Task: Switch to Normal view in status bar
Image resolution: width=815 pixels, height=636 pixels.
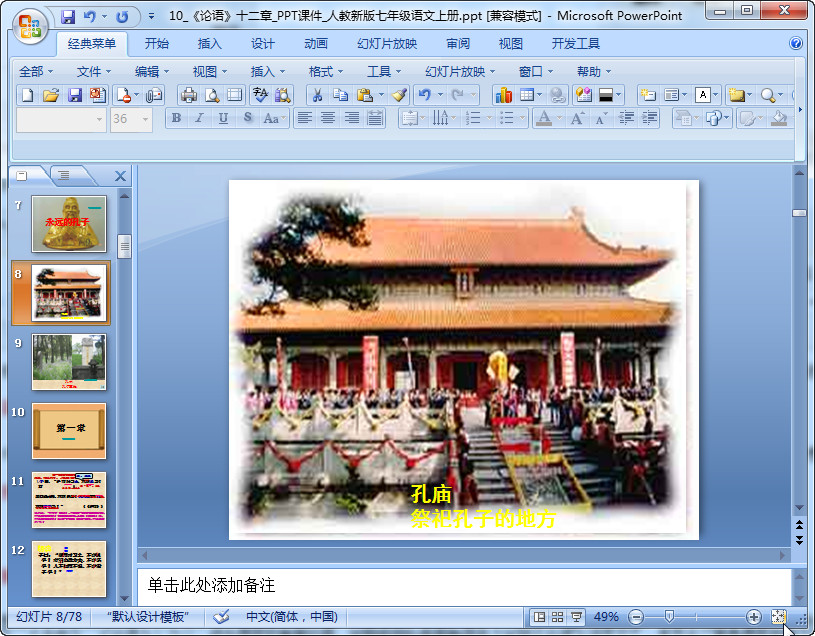Action: [x=540, y=617]
